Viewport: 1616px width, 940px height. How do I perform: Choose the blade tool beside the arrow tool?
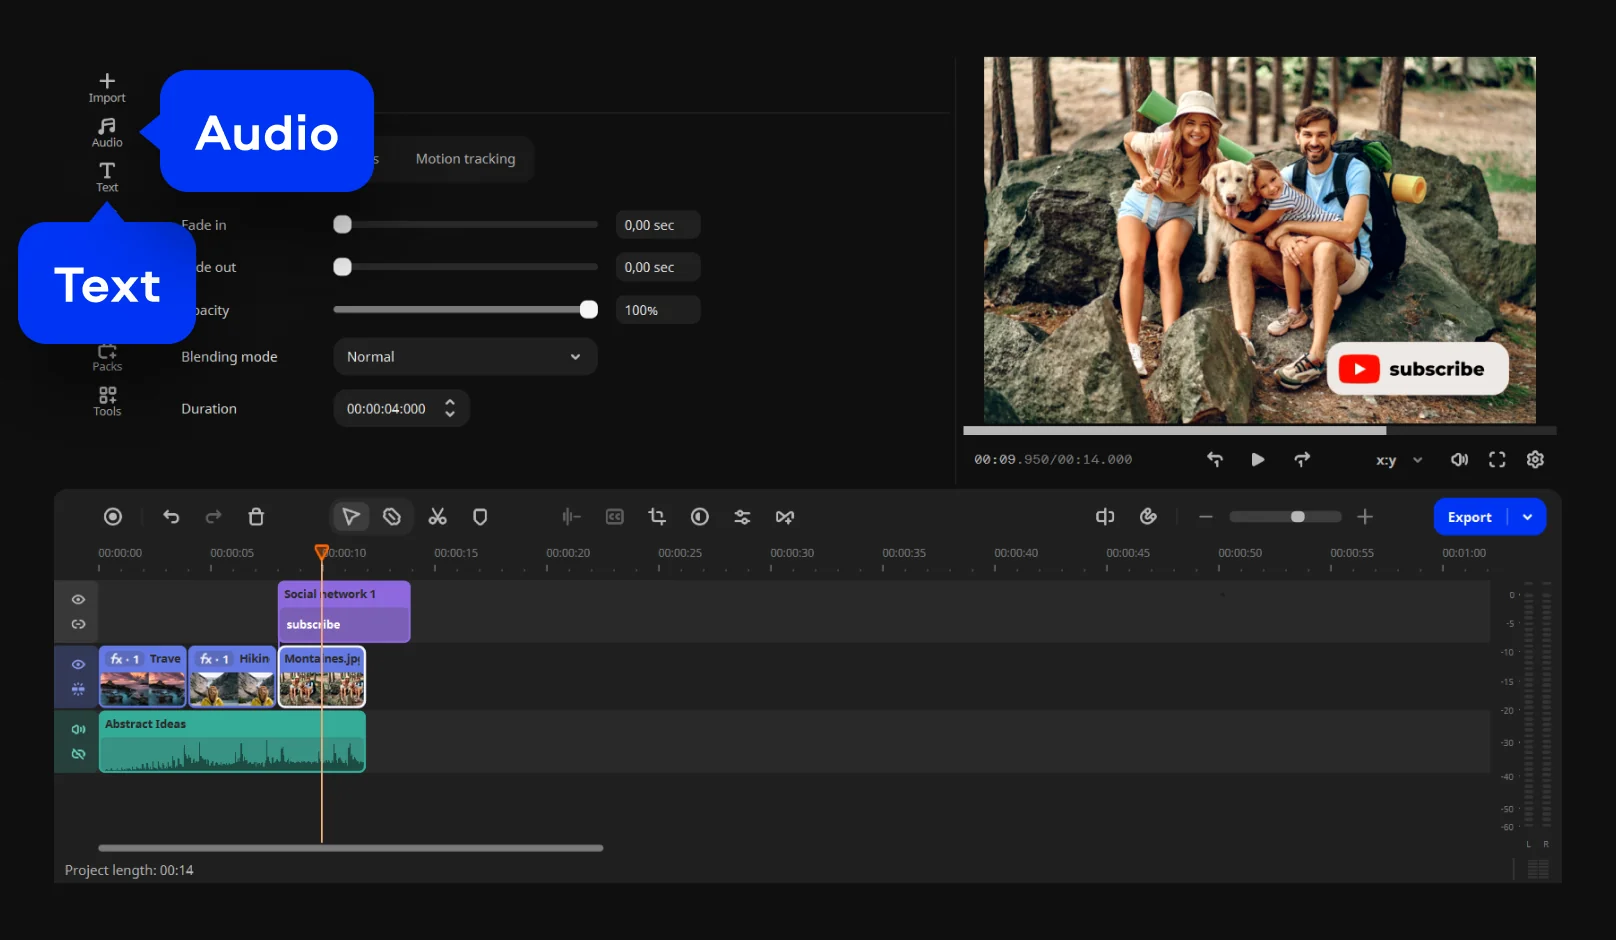click(x=392, y=517)
